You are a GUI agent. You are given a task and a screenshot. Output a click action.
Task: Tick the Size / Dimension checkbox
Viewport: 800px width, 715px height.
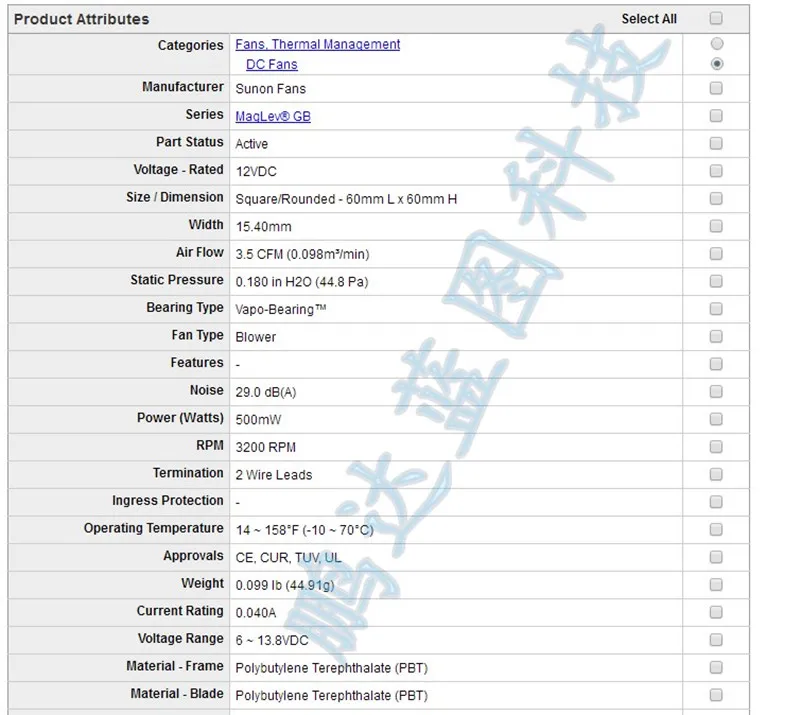[716, 198]
